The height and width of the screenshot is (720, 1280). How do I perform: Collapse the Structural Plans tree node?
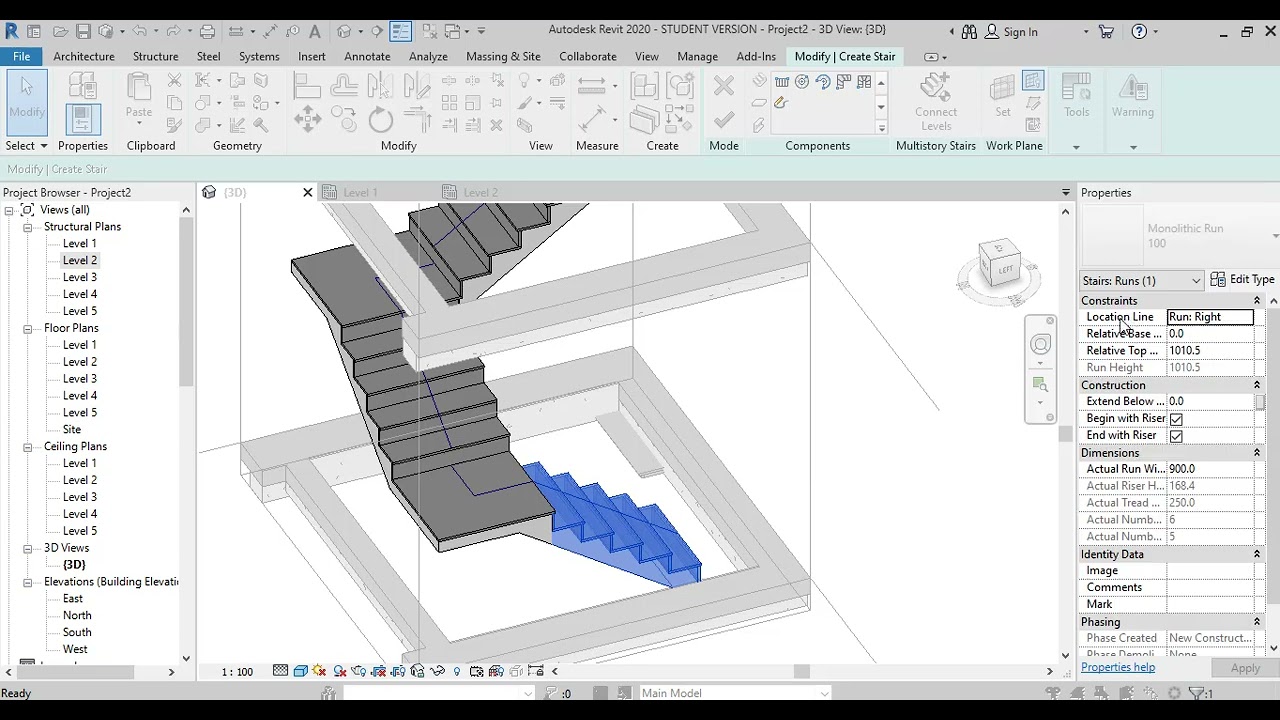28,227
